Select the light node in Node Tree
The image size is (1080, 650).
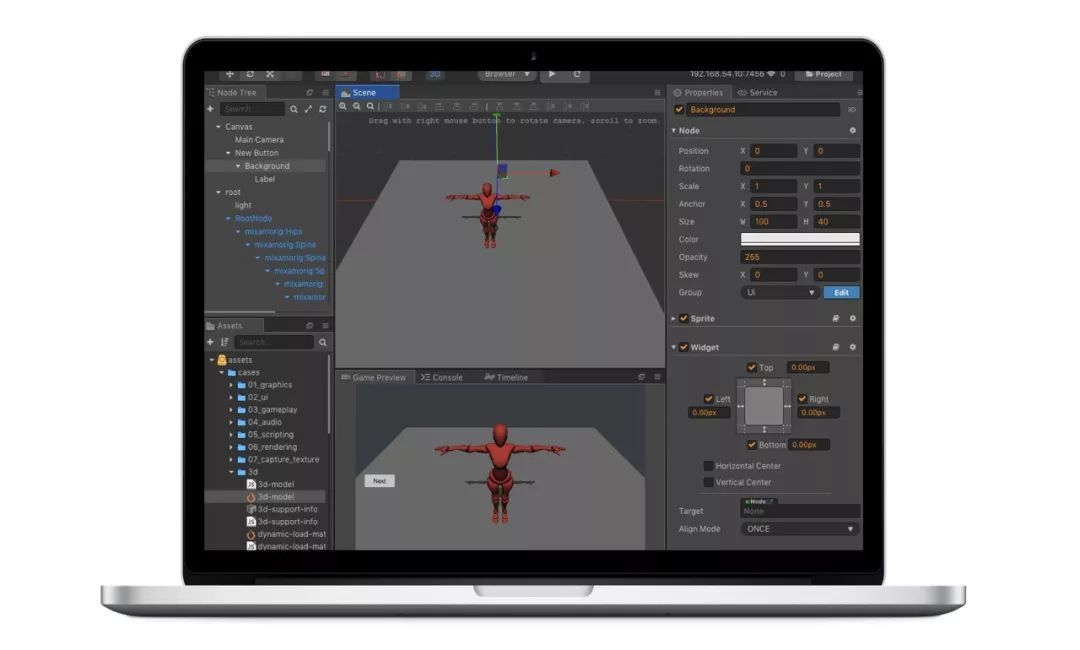(243, 205)
